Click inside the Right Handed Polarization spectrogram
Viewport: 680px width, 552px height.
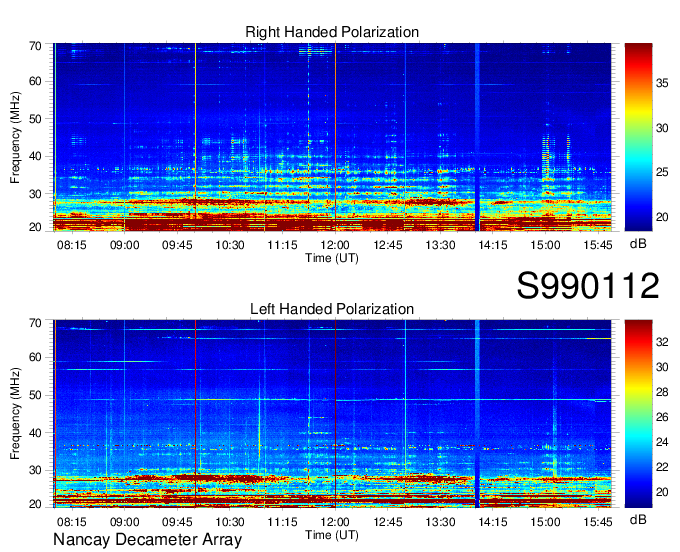coord(332,137)
